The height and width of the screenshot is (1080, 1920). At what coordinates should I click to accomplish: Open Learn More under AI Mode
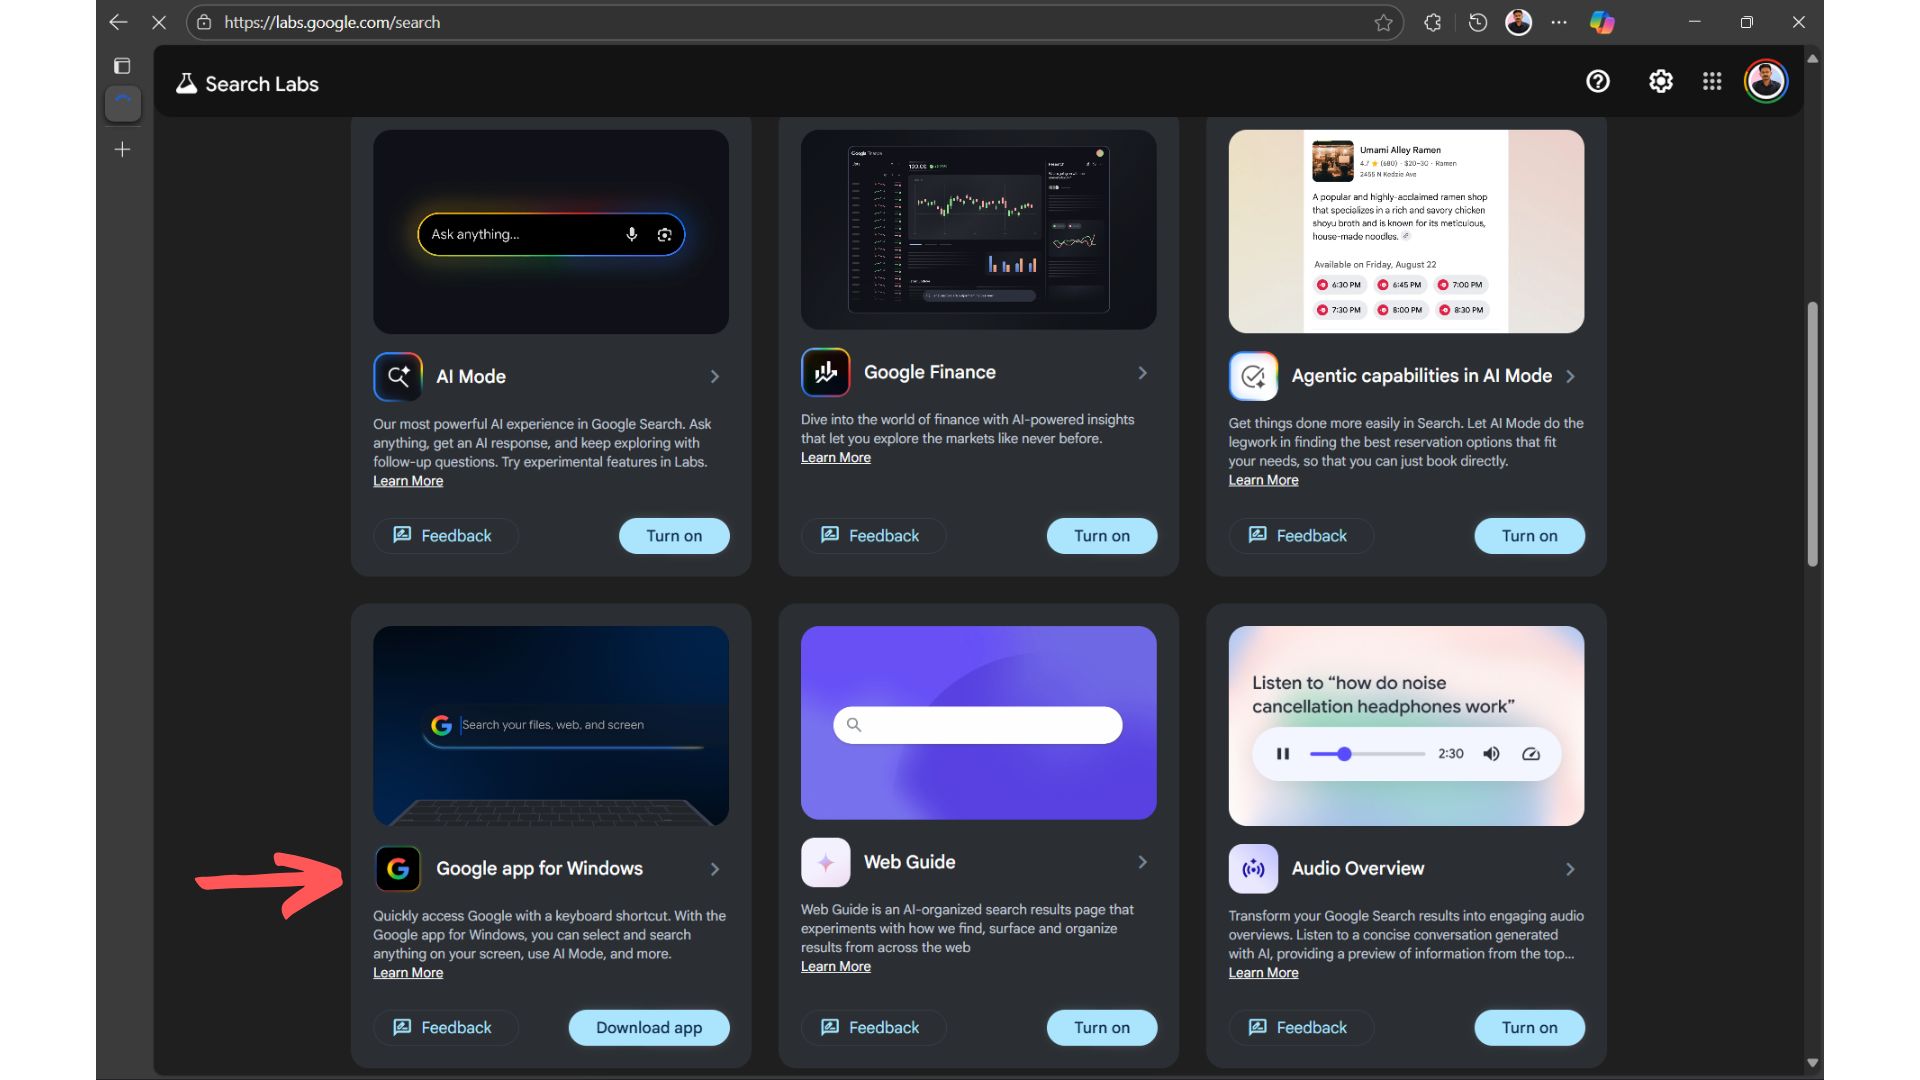(x=407, y=481)
